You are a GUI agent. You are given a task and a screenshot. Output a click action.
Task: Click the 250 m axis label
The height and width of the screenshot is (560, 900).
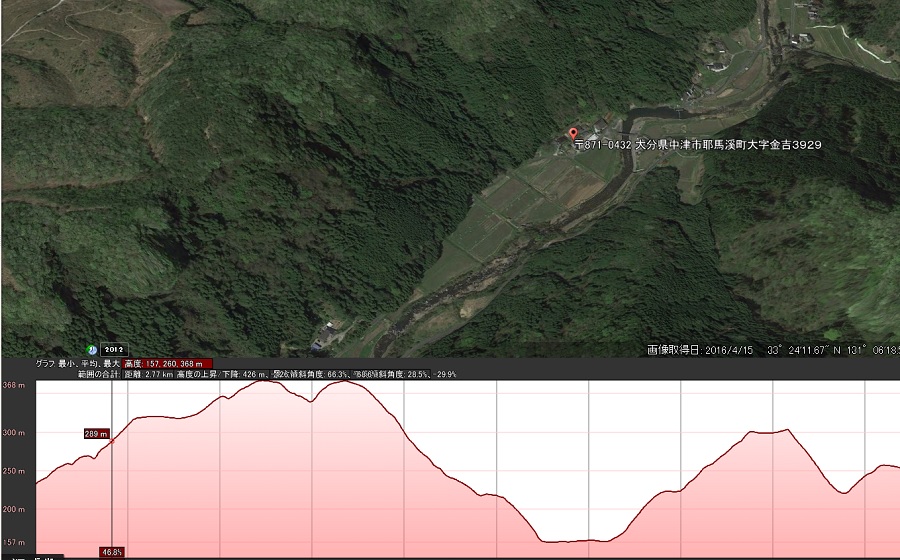14,471
